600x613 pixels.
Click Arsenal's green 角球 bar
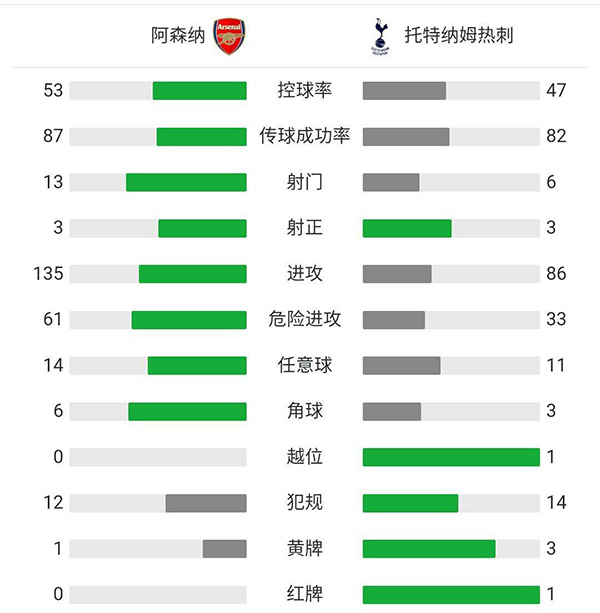tap(187, 411)
